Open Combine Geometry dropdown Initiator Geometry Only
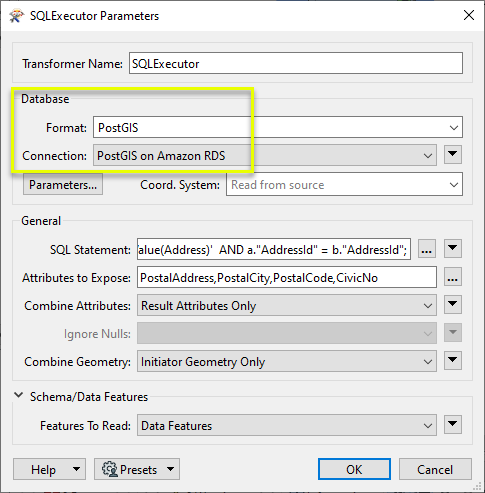 pyautogui.click(x=287, y=361)
